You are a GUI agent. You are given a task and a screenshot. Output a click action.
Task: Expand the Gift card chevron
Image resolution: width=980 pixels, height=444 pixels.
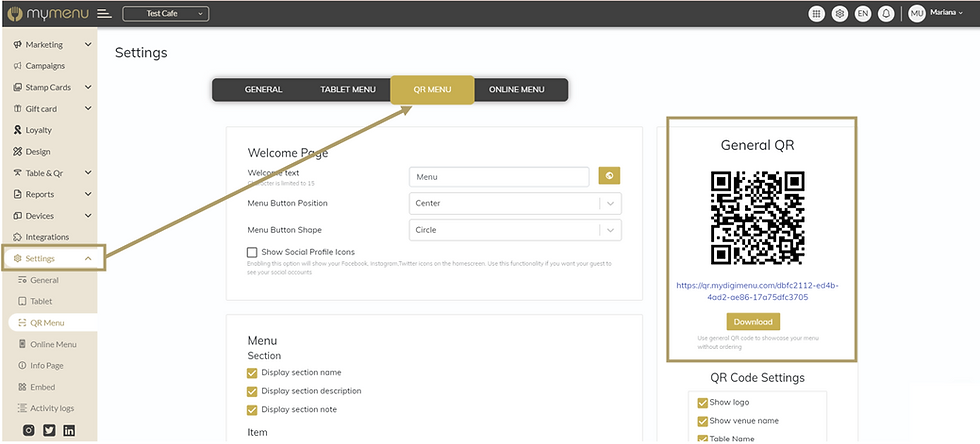click(88, 109)
